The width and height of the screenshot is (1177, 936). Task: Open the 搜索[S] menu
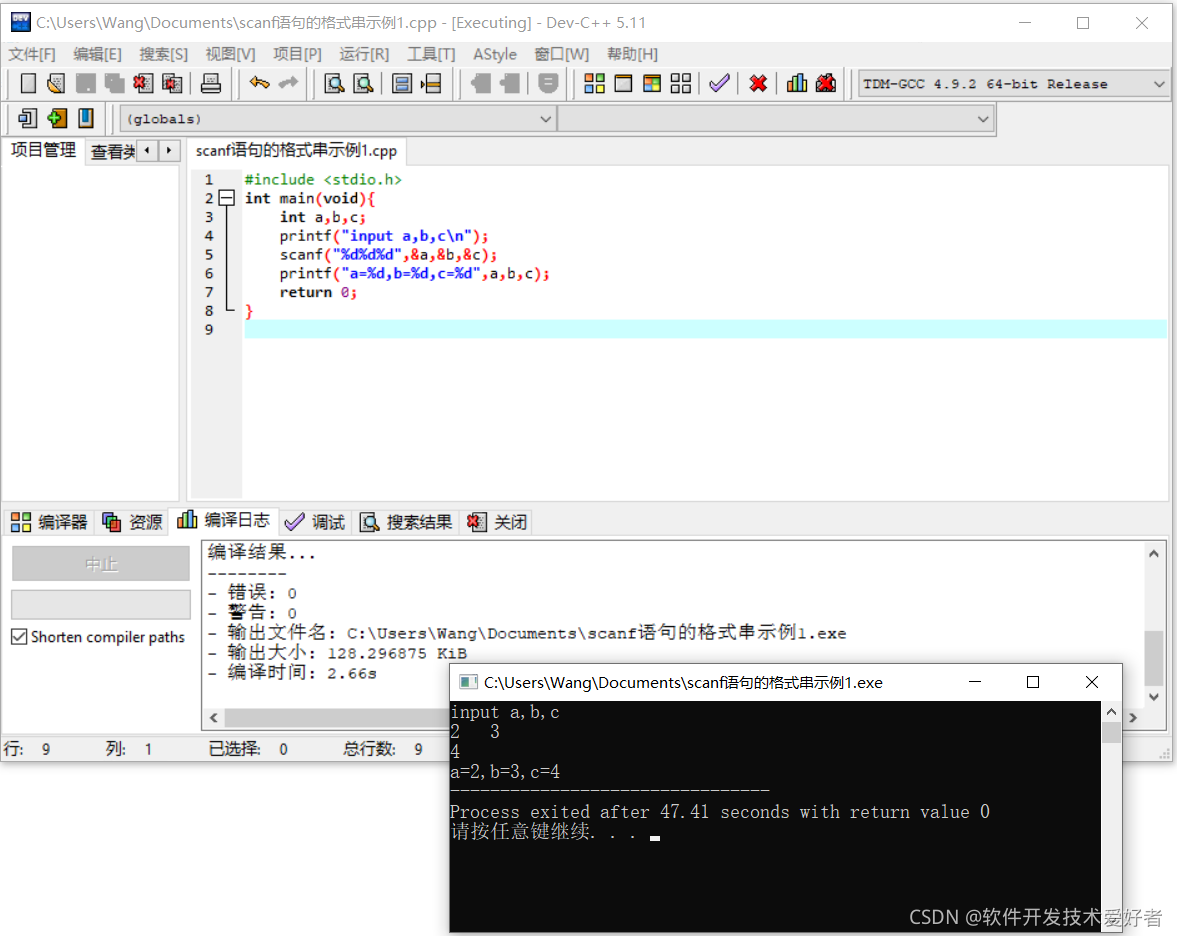click(x=164, y=54)
